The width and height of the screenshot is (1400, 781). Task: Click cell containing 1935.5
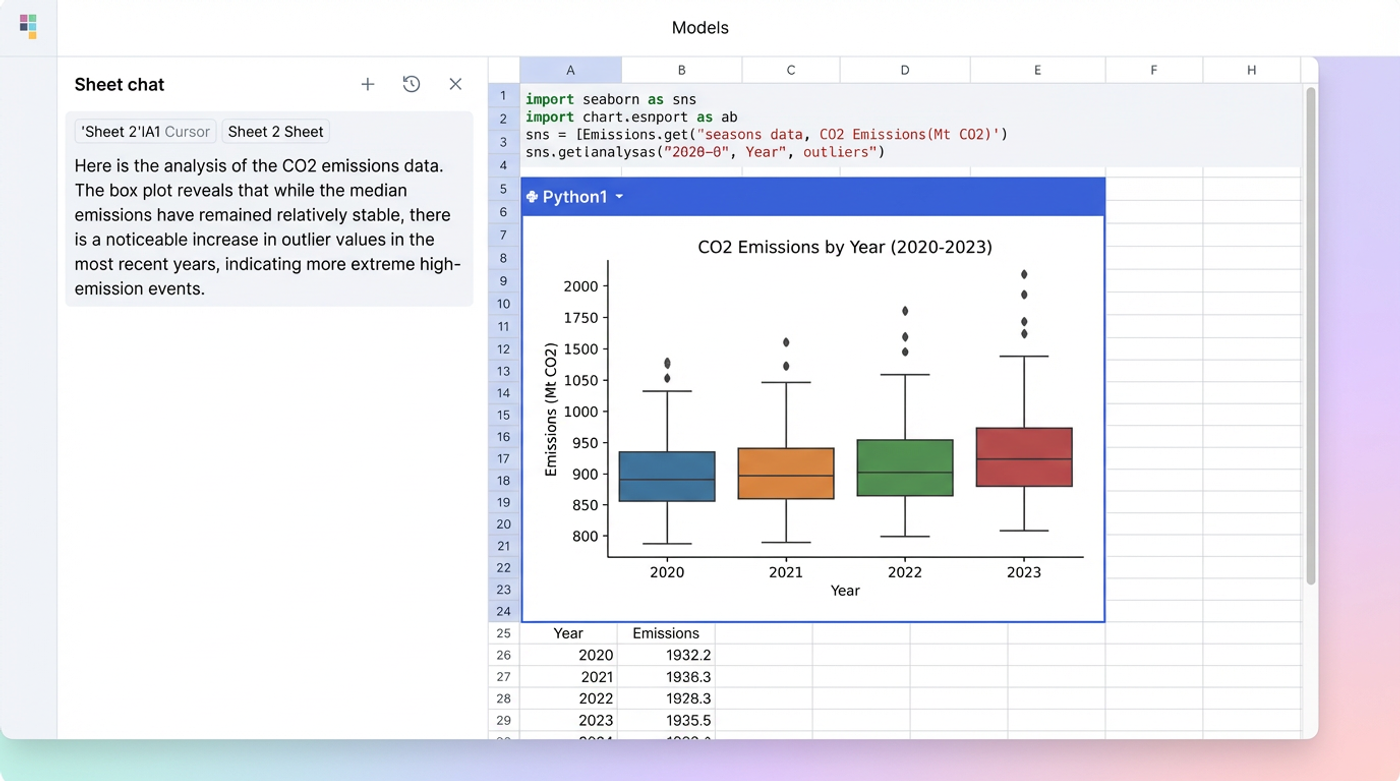click(x=666, y=720)
